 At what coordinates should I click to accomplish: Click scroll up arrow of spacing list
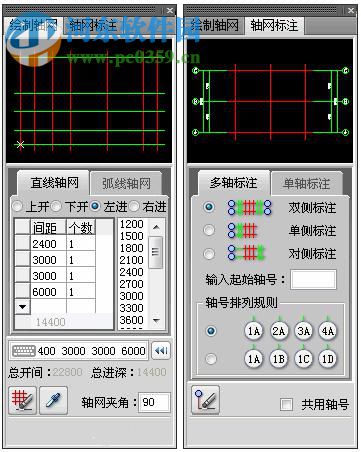coord(156,227)
